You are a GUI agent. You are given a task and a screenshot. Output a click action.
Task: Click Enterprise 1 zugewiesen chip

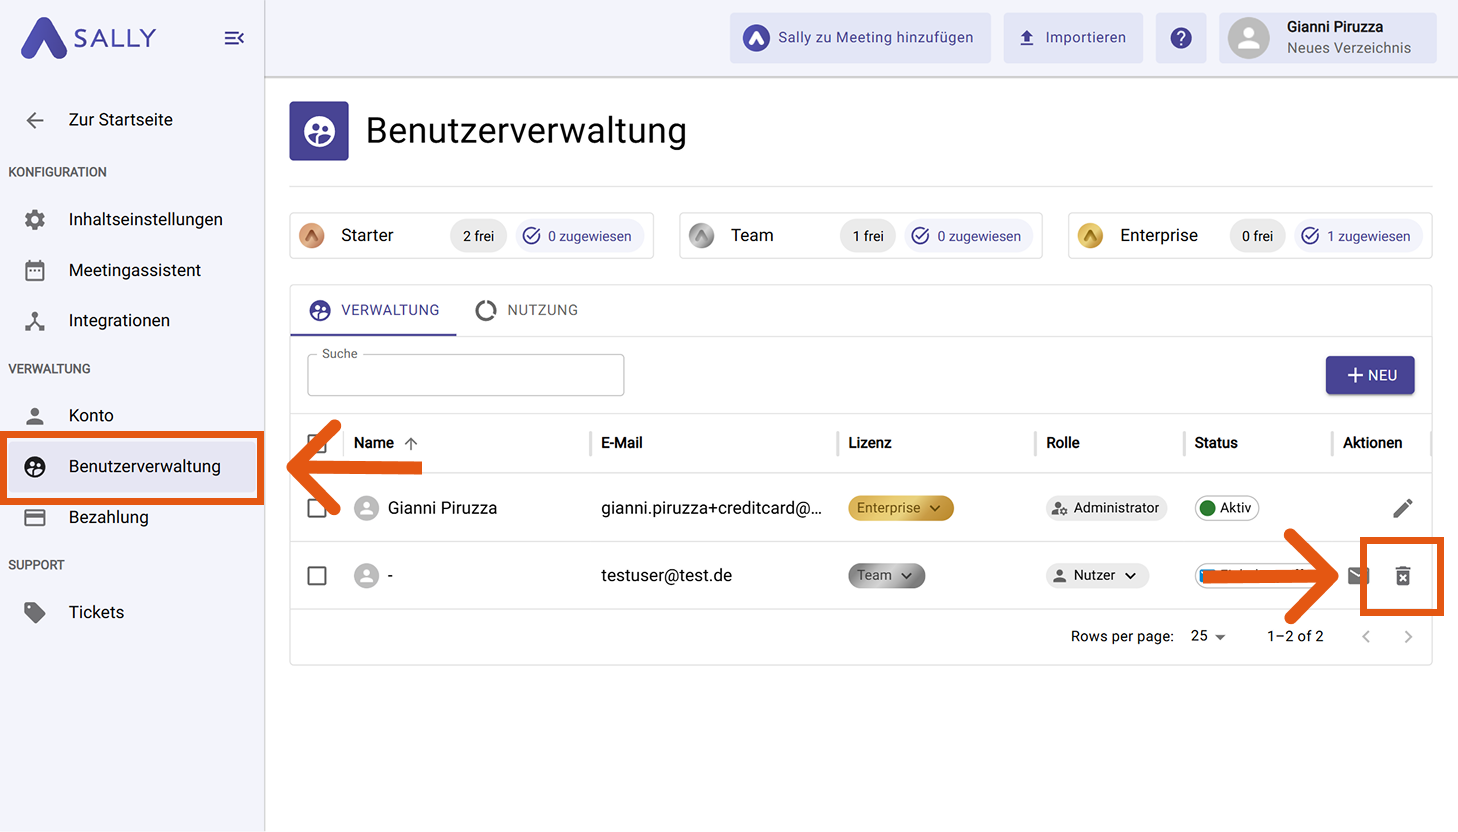1358,236
